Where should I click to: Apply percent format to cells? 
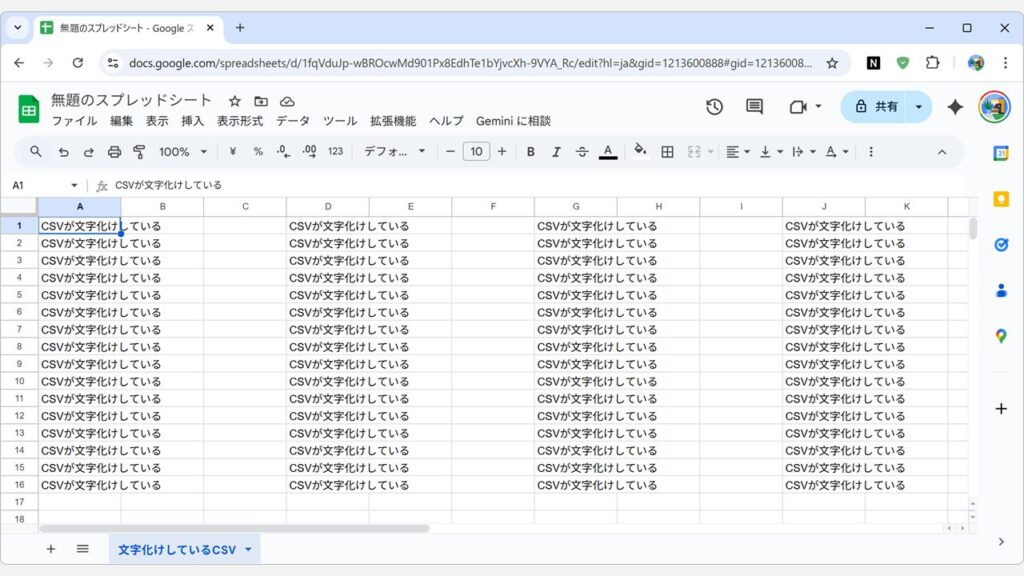[x=258, y=151]
